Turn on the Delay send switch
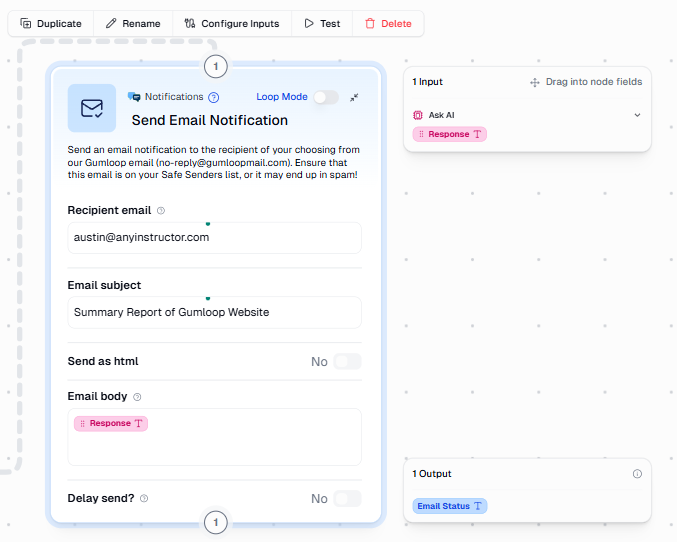The height and width of the screenshot is (542, 677). (x=347, y=498)
